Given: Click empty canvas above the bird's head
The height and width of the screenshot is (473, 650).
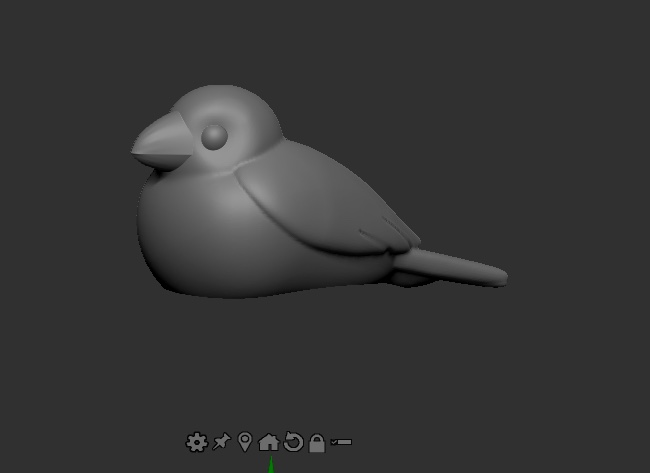Looking at the screenshot, I should (x=230, y=40).
